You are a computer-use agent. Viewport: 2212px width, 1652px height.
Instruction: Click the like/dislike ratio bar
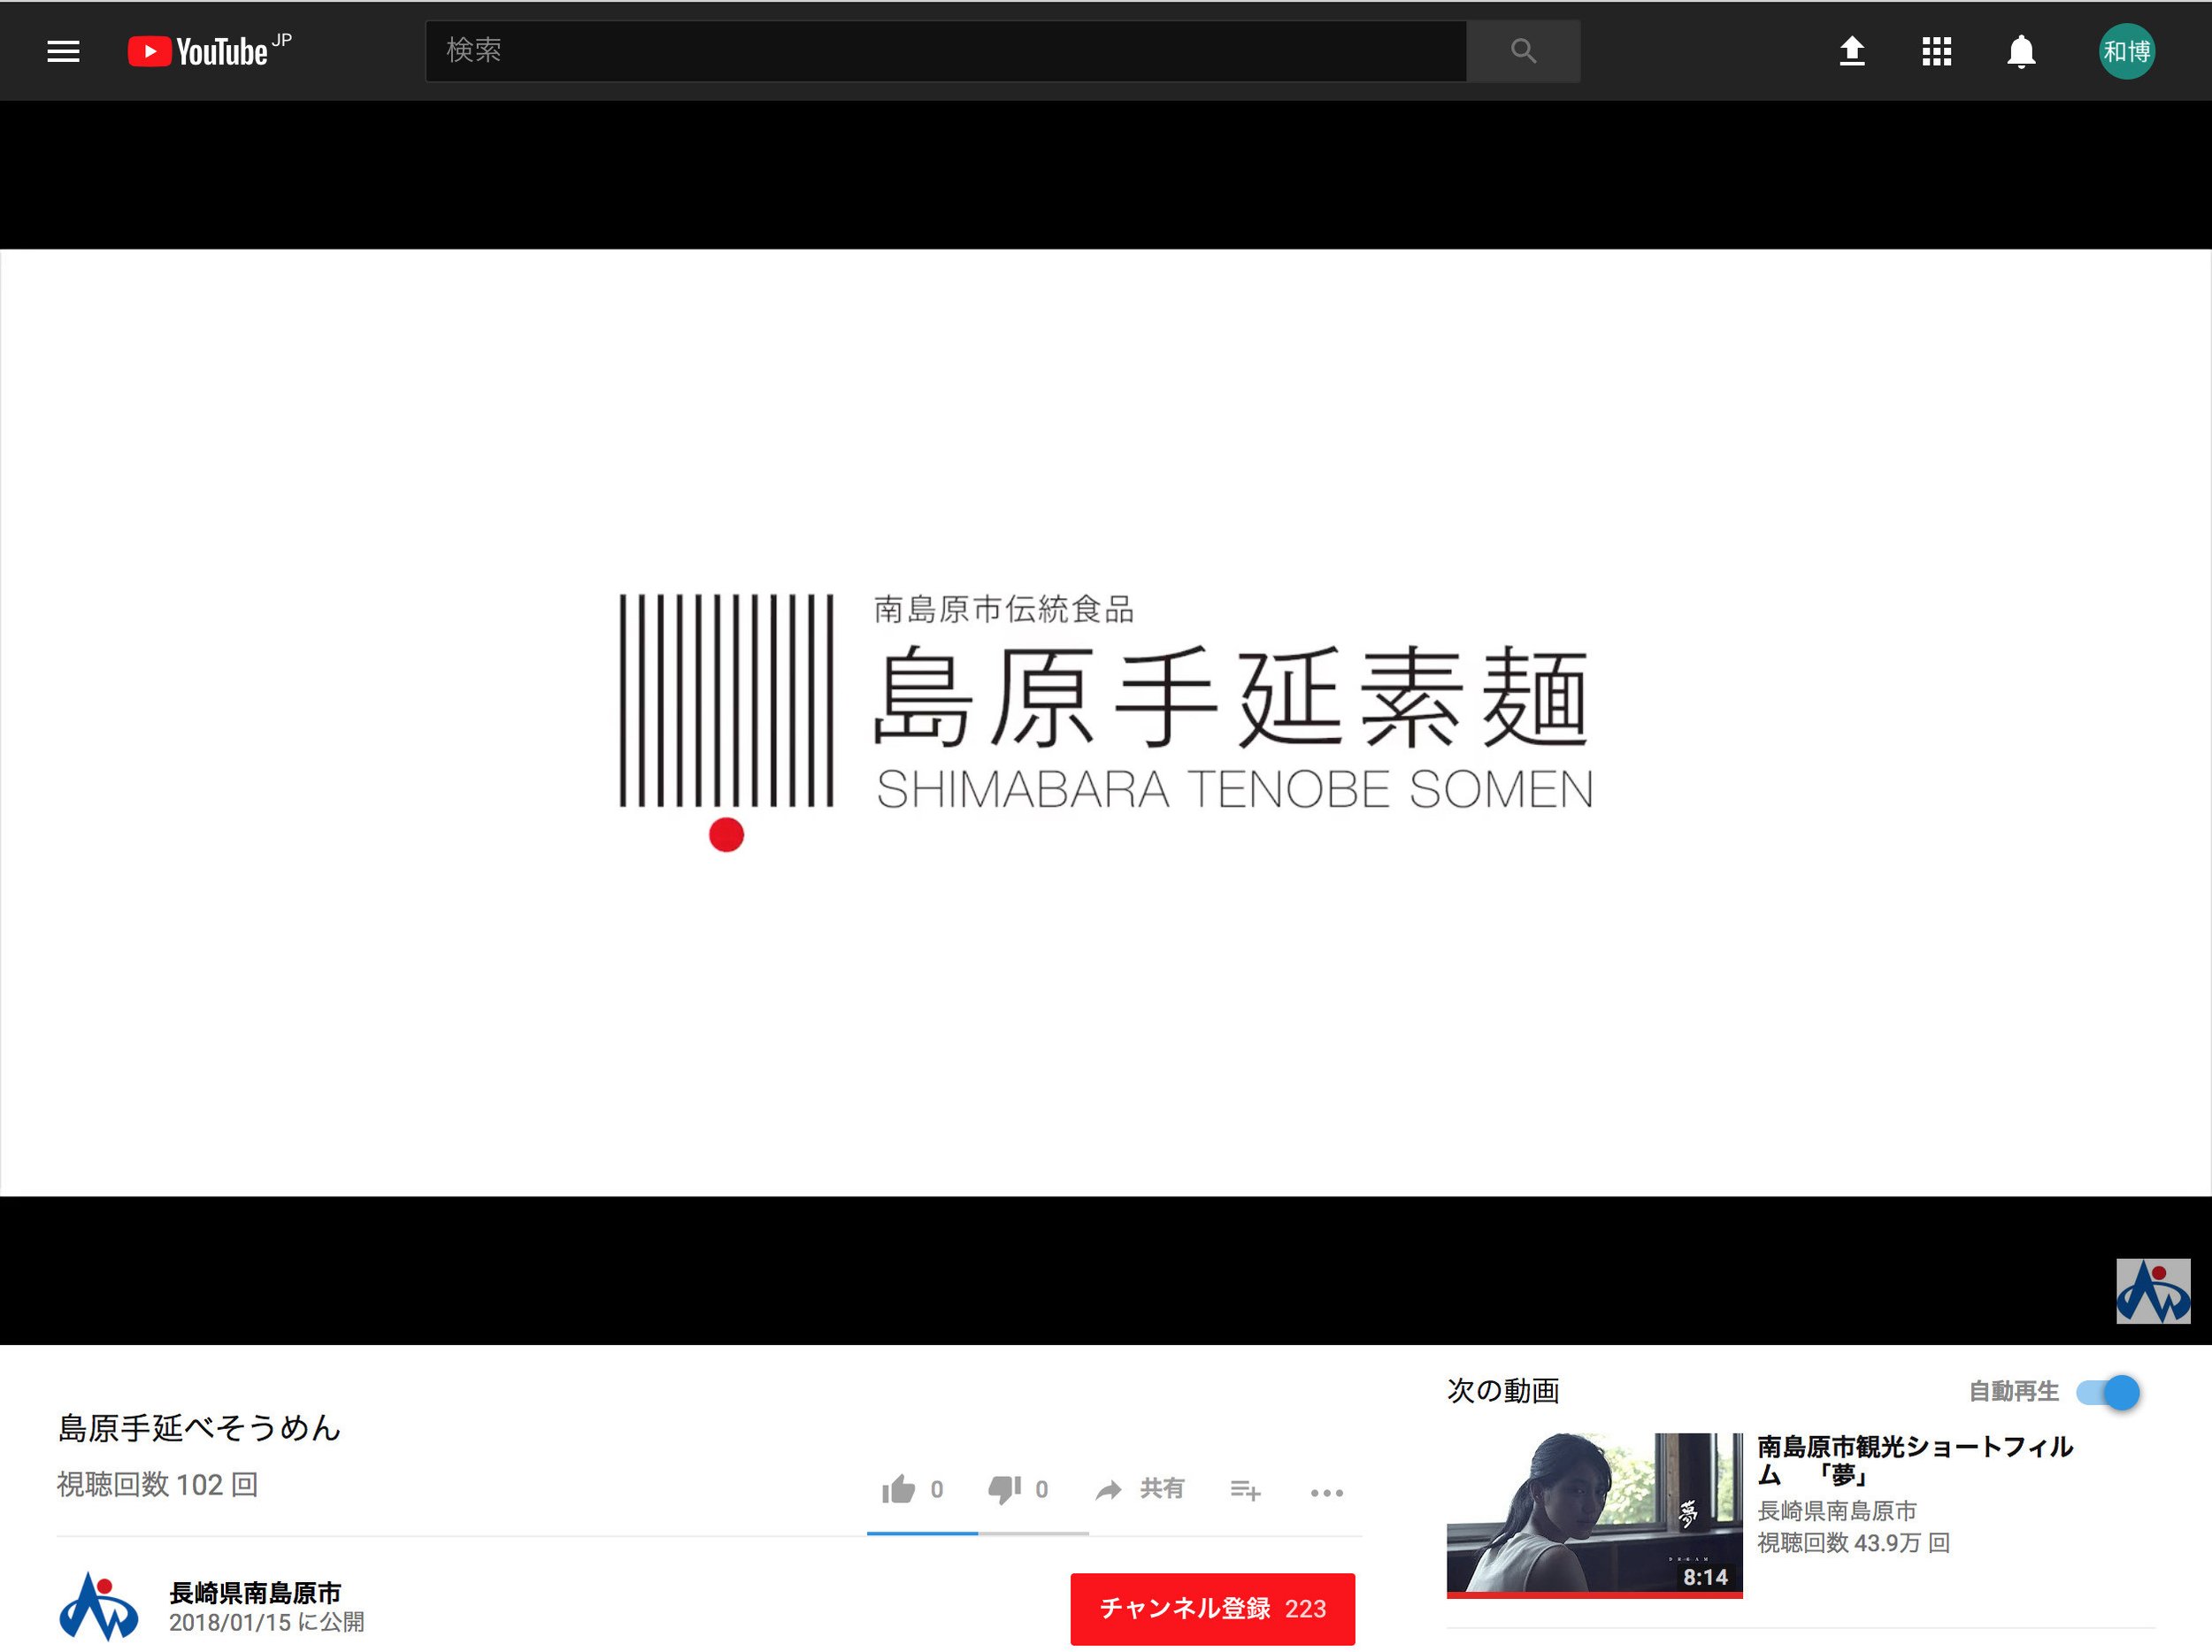coord(977,1533)
